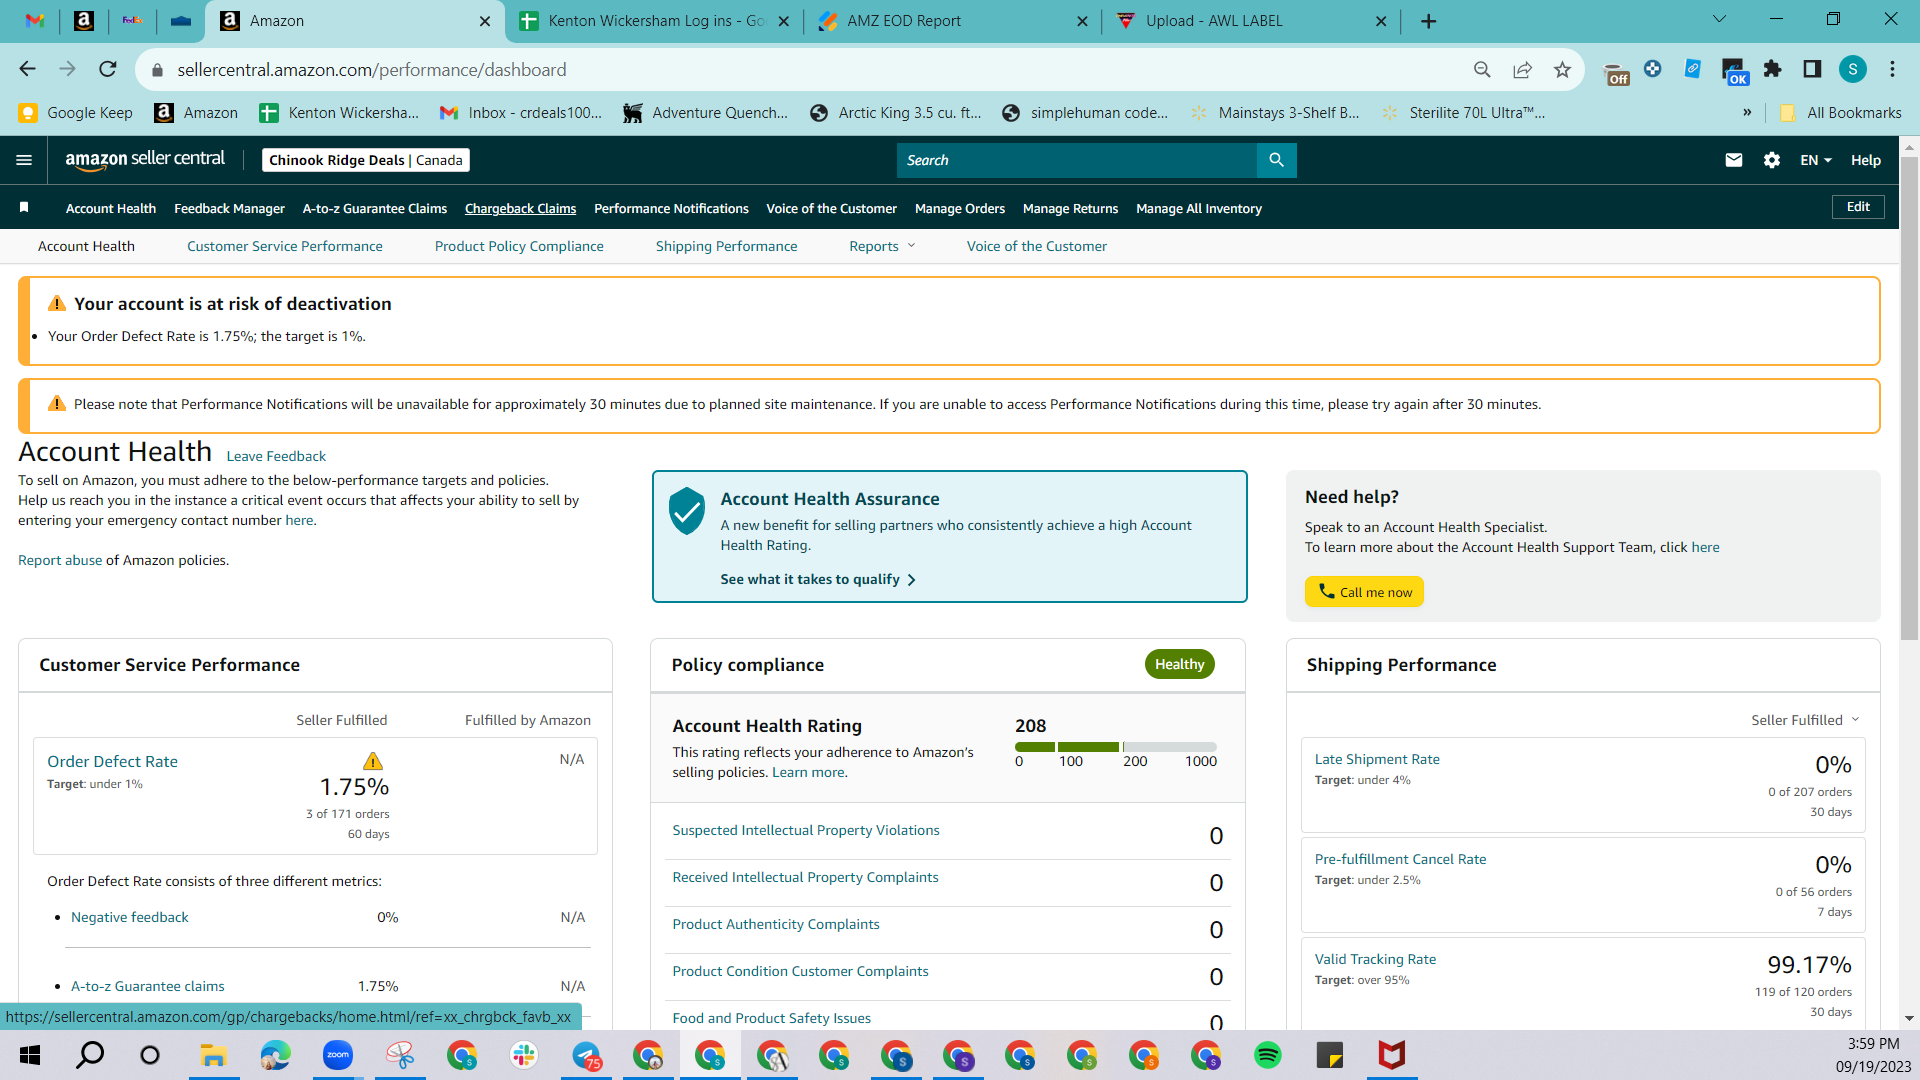Screen dimensions: 1920x1080
Task: Switch to the Kenton Wickersham Log ins tab
Action: tap(655, 21)
